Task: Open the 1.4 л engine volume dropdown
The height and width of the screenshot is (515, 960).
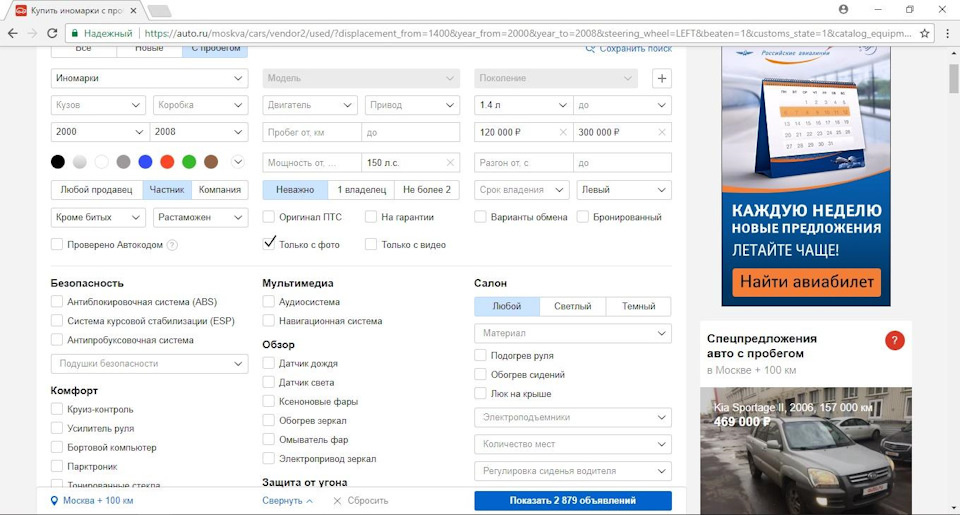Action: tap(523, 105)
